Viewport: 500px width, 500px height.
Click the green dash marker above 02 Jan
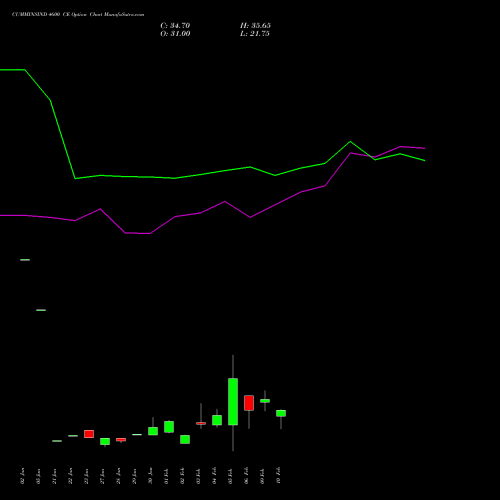tap(25, 260)
